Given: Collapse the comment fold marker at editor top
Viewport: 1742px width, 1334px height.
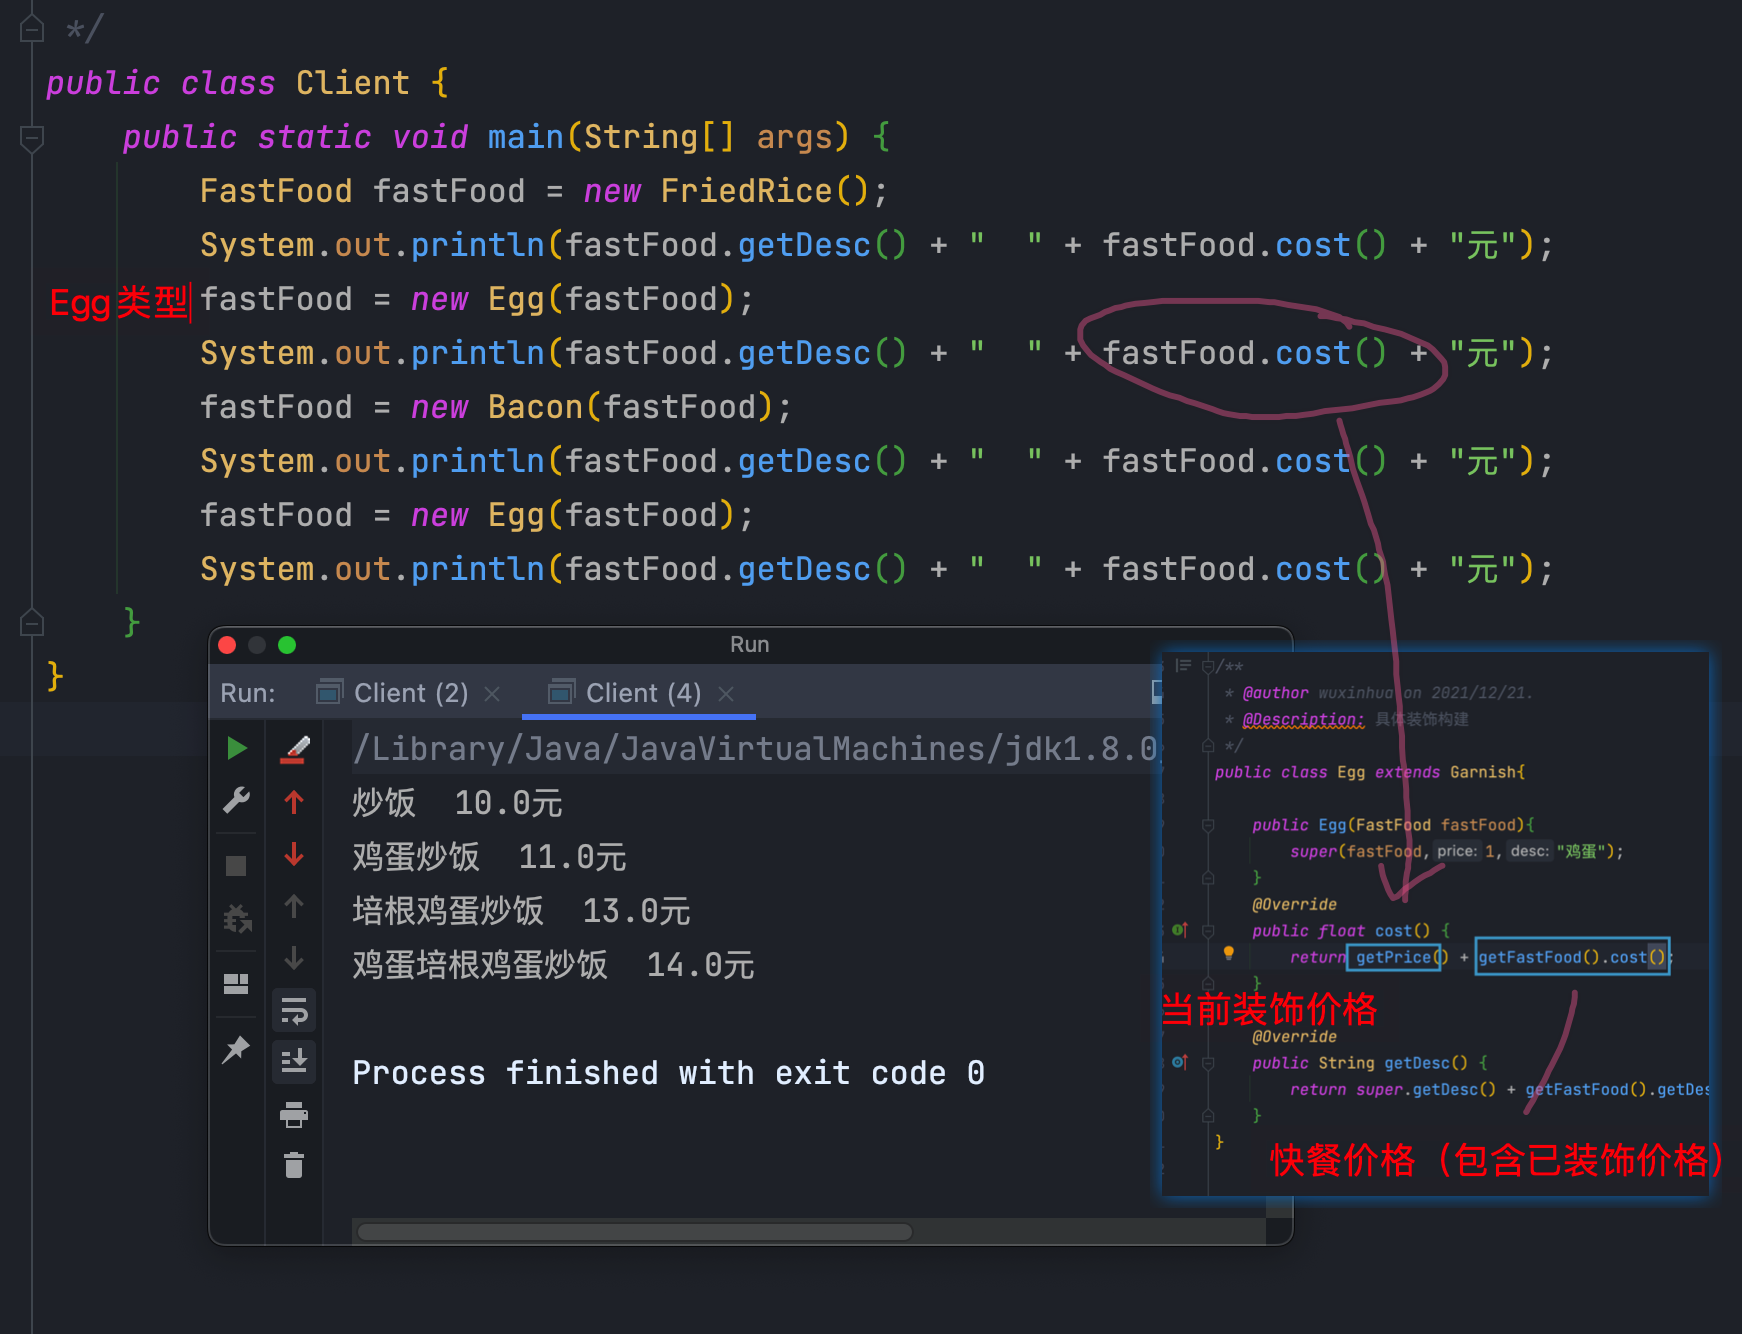Looking at the screenshot, I should pyautogui.click(x=32, y=29).
